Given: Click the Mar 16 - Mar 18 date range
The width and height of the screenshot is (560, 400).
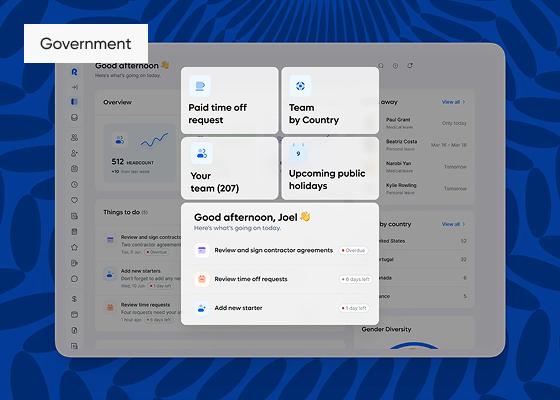Looking at the screenshot, I should 449,145.
